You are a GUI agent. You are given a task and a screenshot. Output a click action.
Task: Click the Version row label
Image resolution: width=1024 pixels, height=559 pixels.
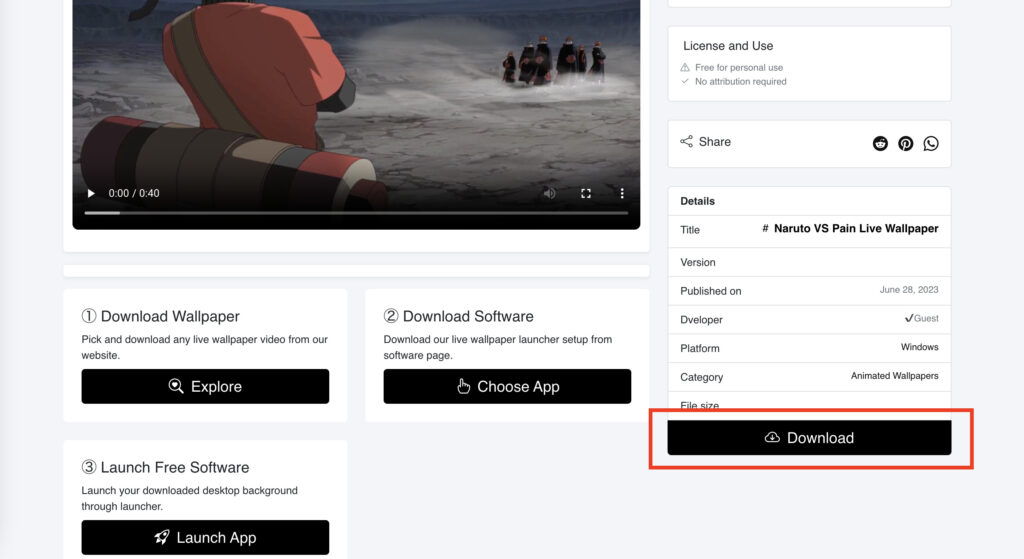[x=697, y=263]
